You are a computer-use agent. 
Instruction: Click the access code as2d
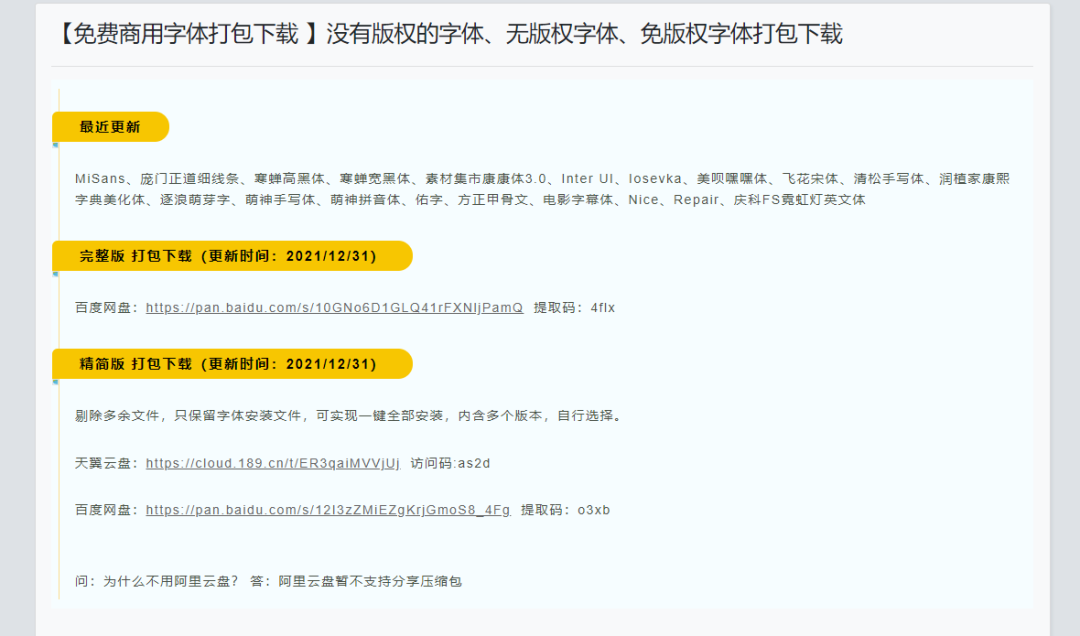click(x=473, y=463)
